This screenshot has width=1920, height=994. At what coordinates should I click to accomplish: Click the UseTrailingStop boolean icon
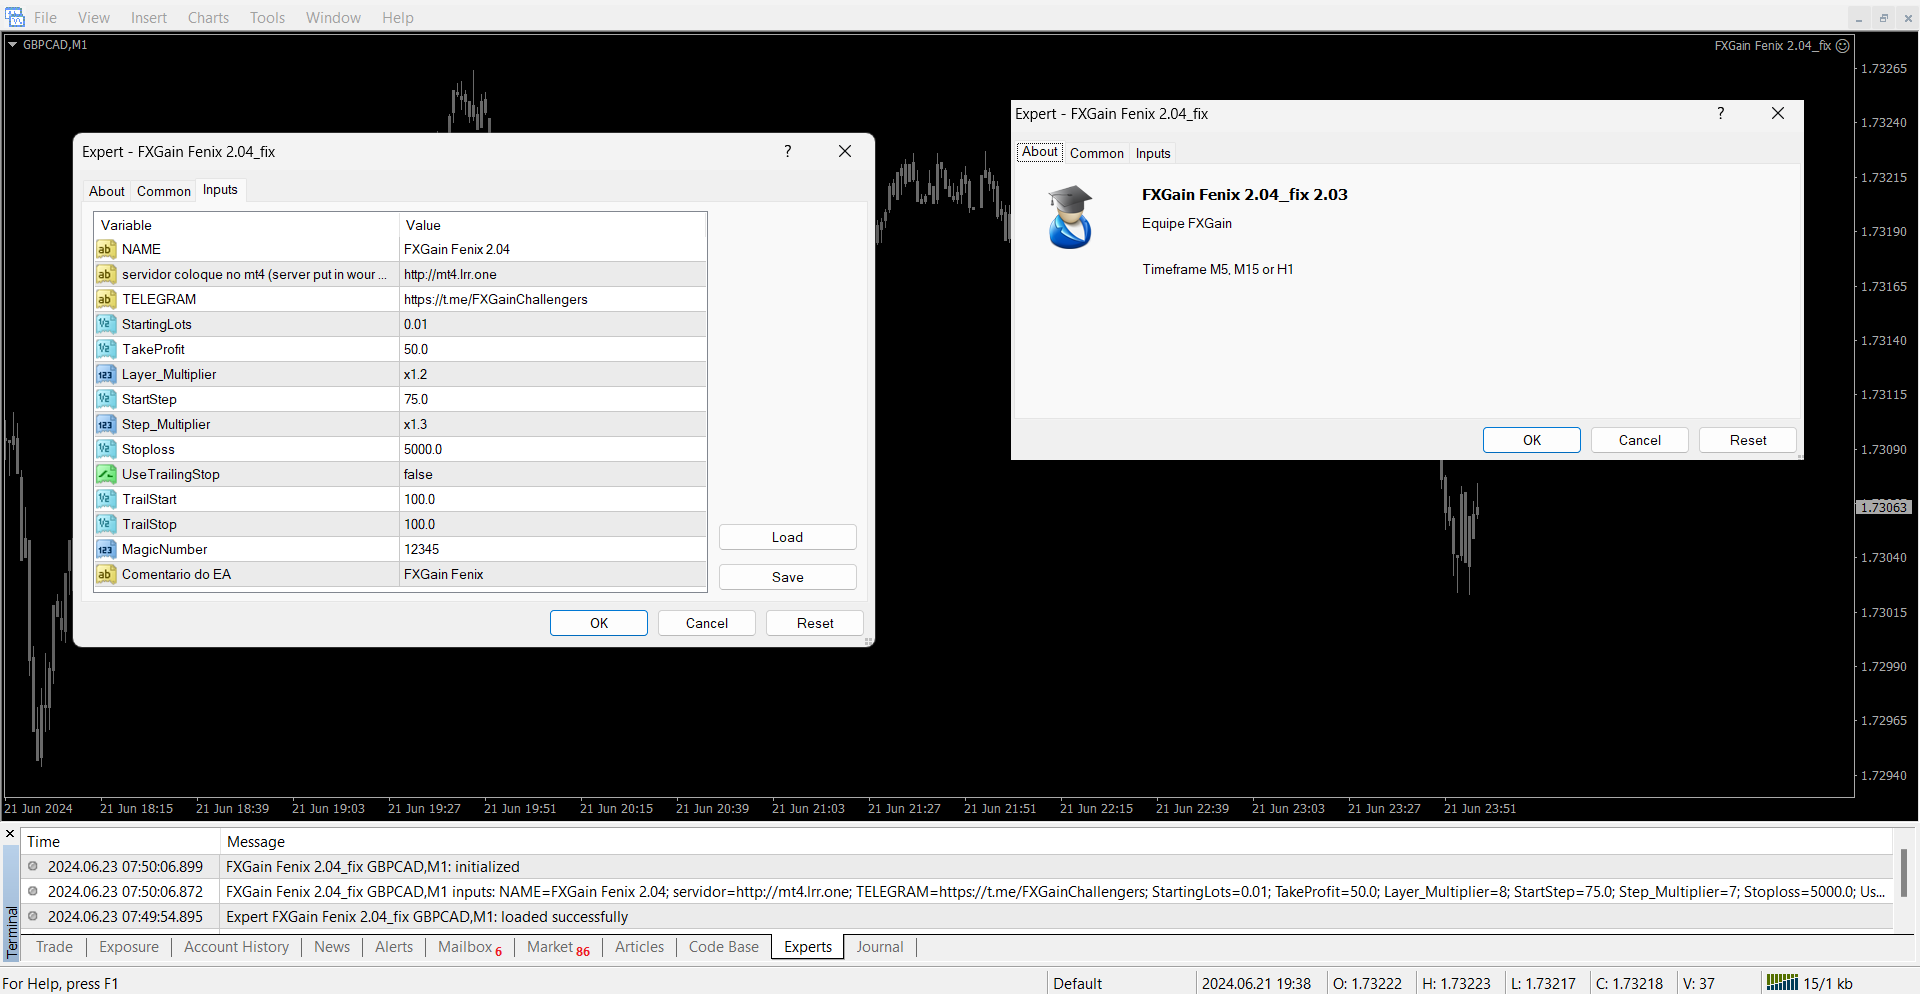click(106, 474)
